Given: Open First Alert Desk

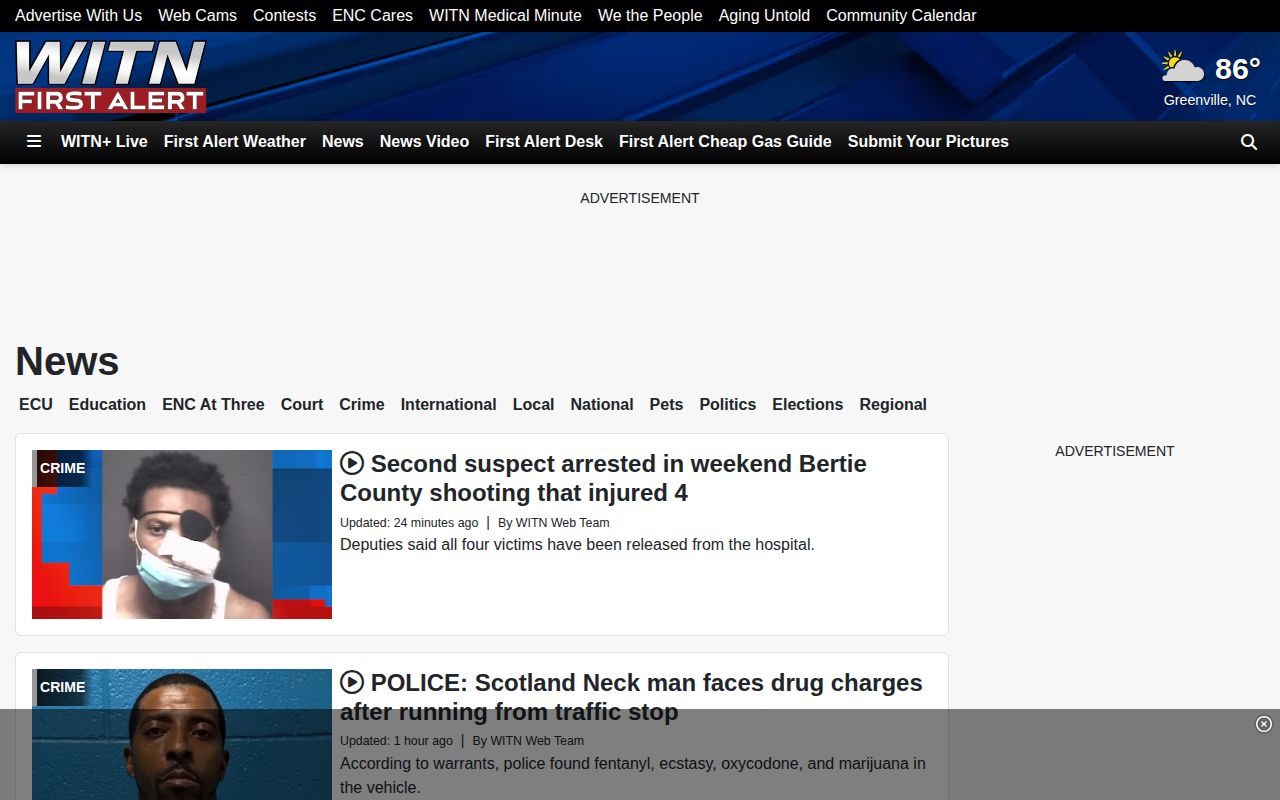Looking at the screenshot, I should pyautogui.click(x=544, y=142).
